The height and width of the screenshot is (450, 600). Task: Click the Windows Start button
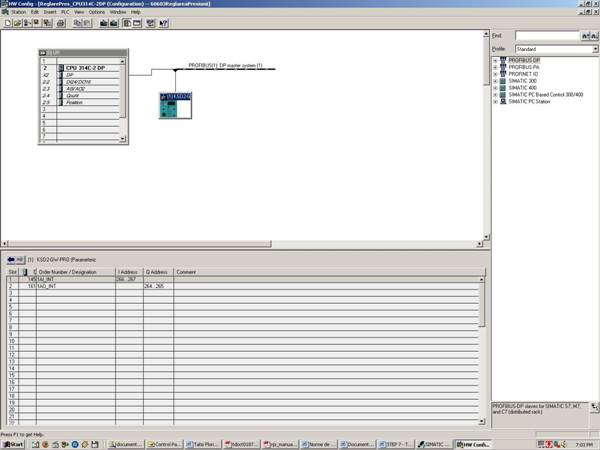(13, 444)
